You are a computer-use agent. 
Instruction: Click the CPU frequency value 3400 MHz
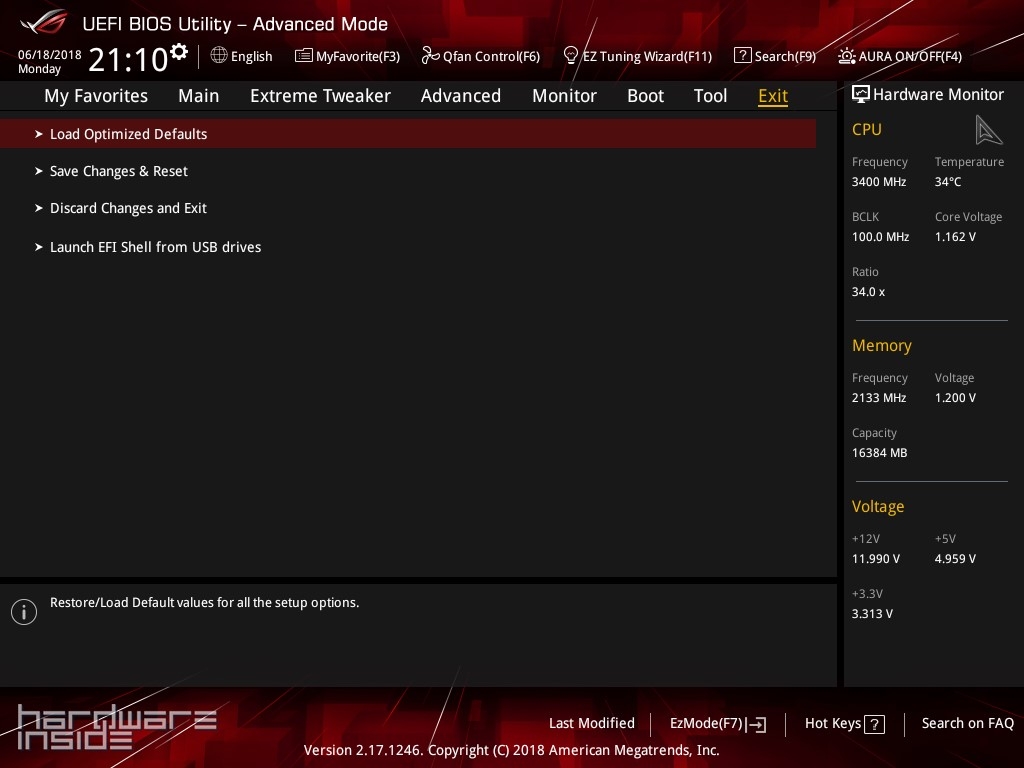click(879, 182)
